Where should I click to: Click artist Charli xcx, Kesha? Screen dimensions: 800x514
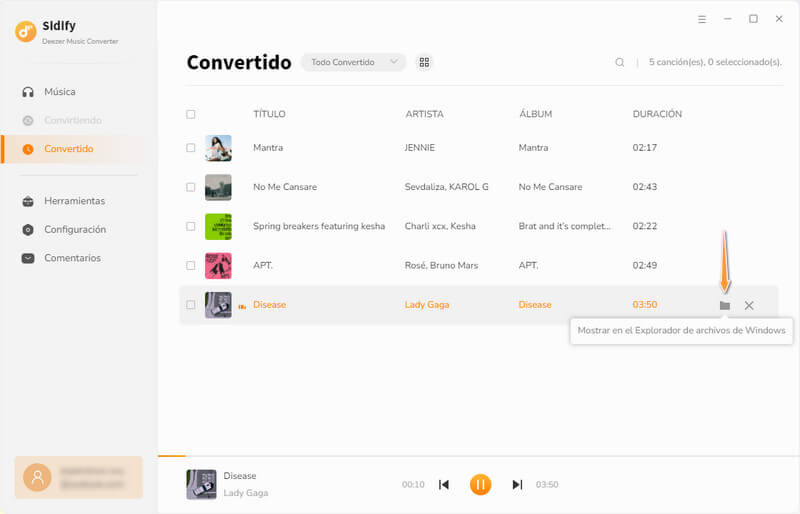click(440, 227)
